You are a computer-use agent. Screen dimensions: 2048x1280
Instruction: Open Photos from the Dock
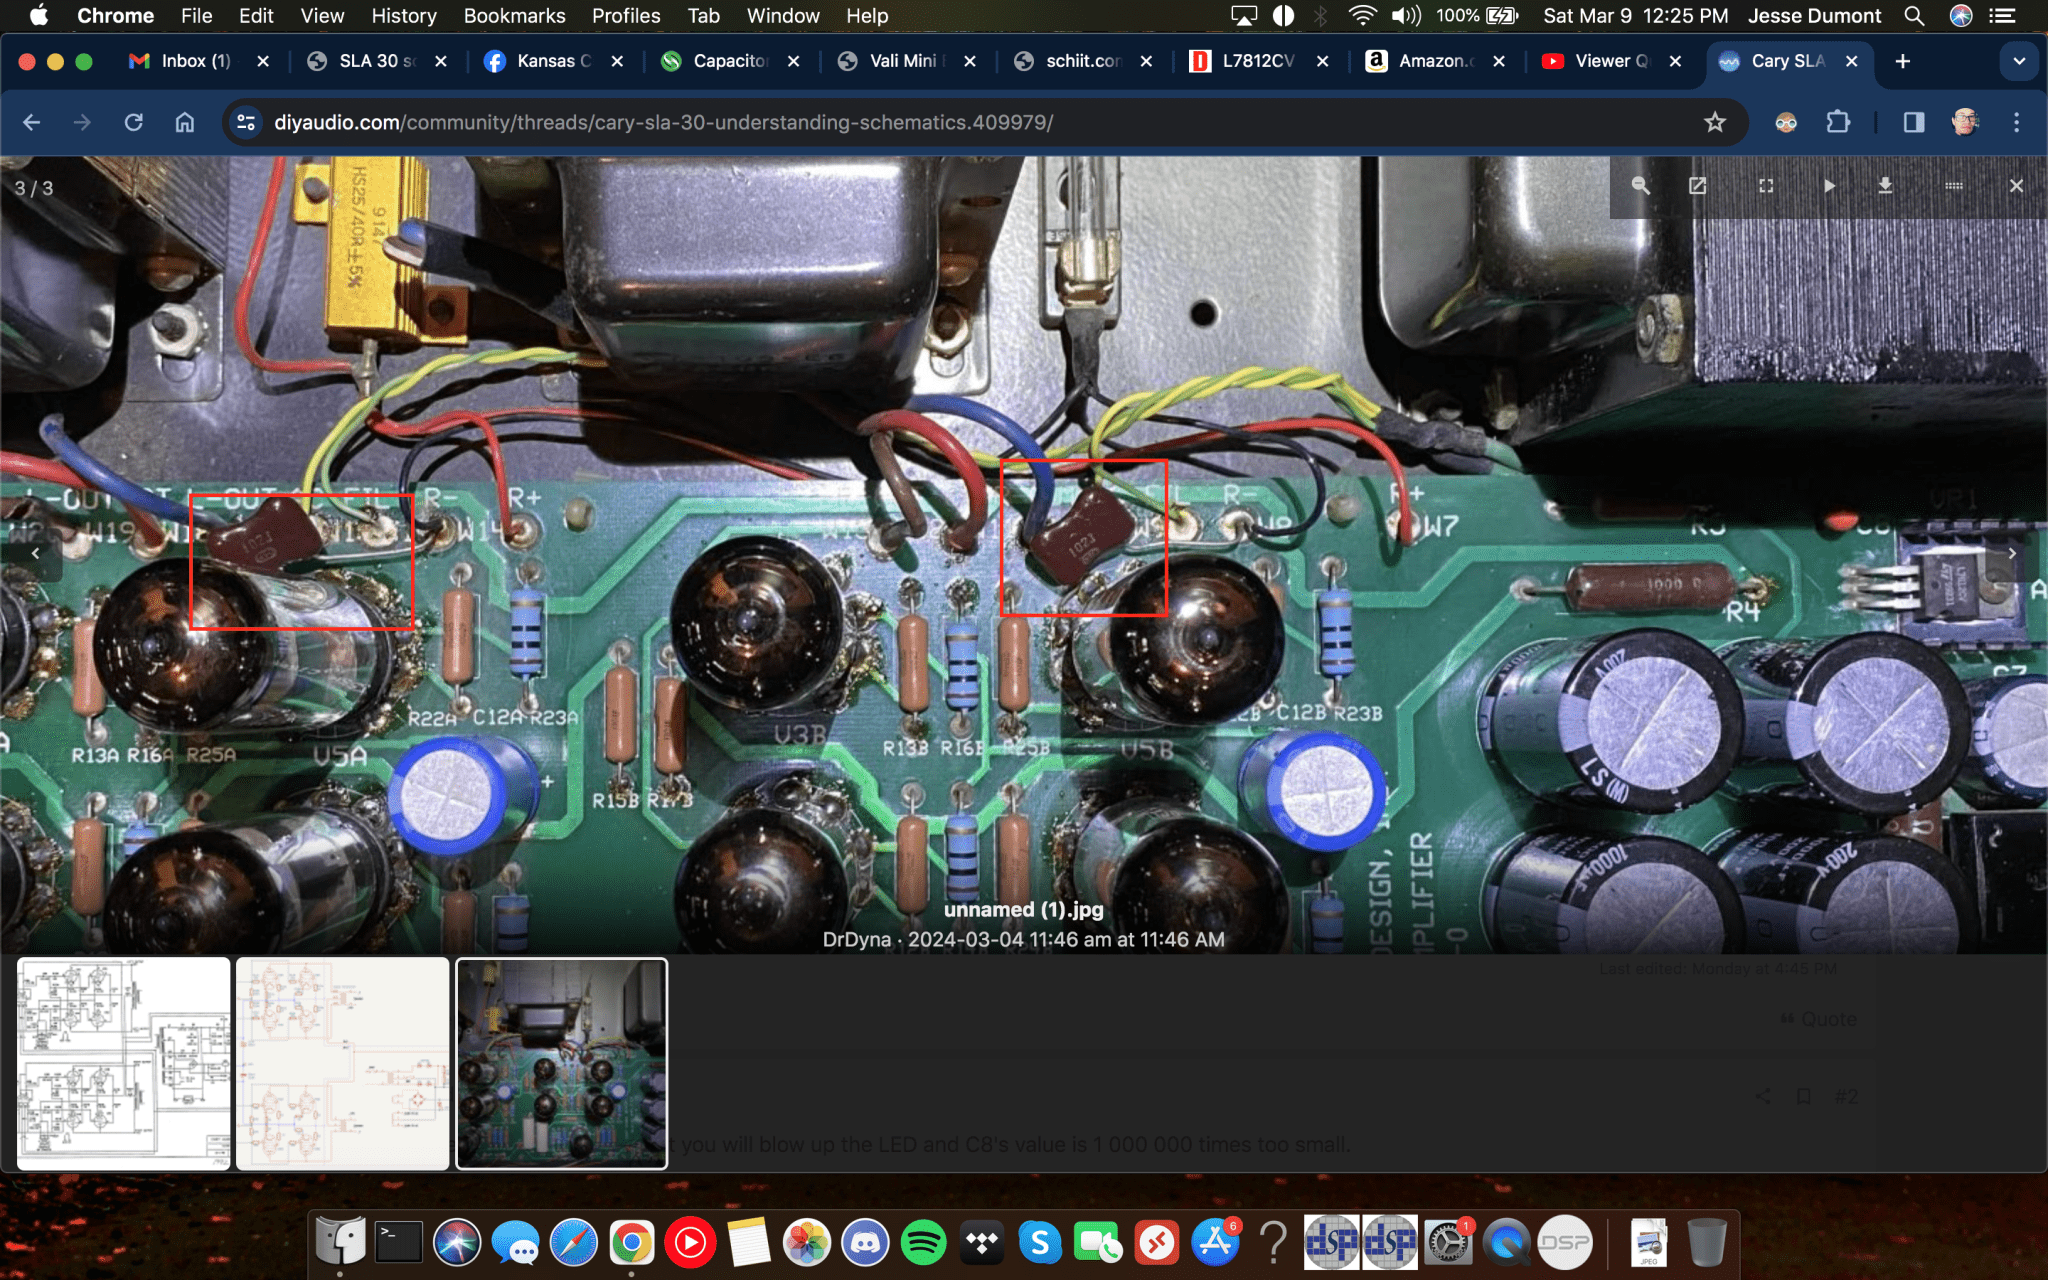[x=807, y=1243]
